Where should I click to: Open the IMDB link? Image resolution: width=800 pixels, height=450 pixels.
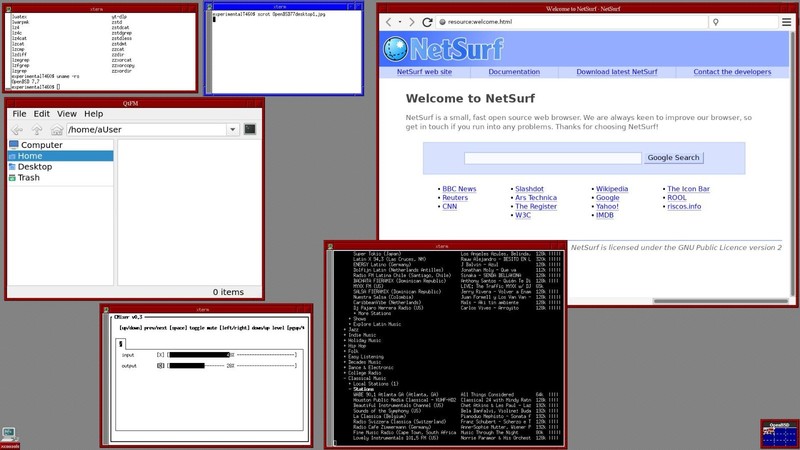(605, 215)
